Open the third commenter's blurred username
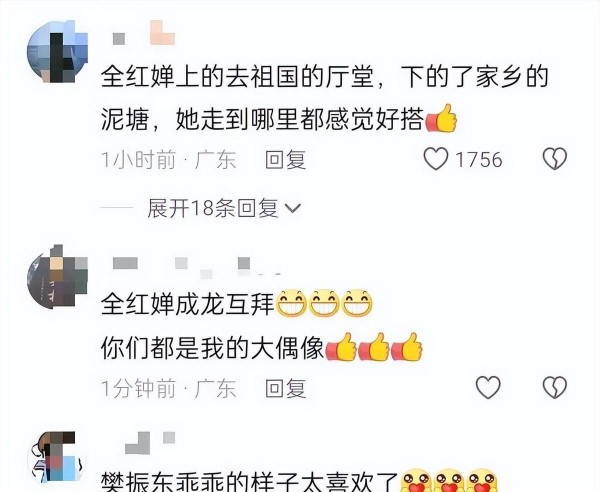Image resolution: width=600 pixels, height=492 pixels. 150,443
